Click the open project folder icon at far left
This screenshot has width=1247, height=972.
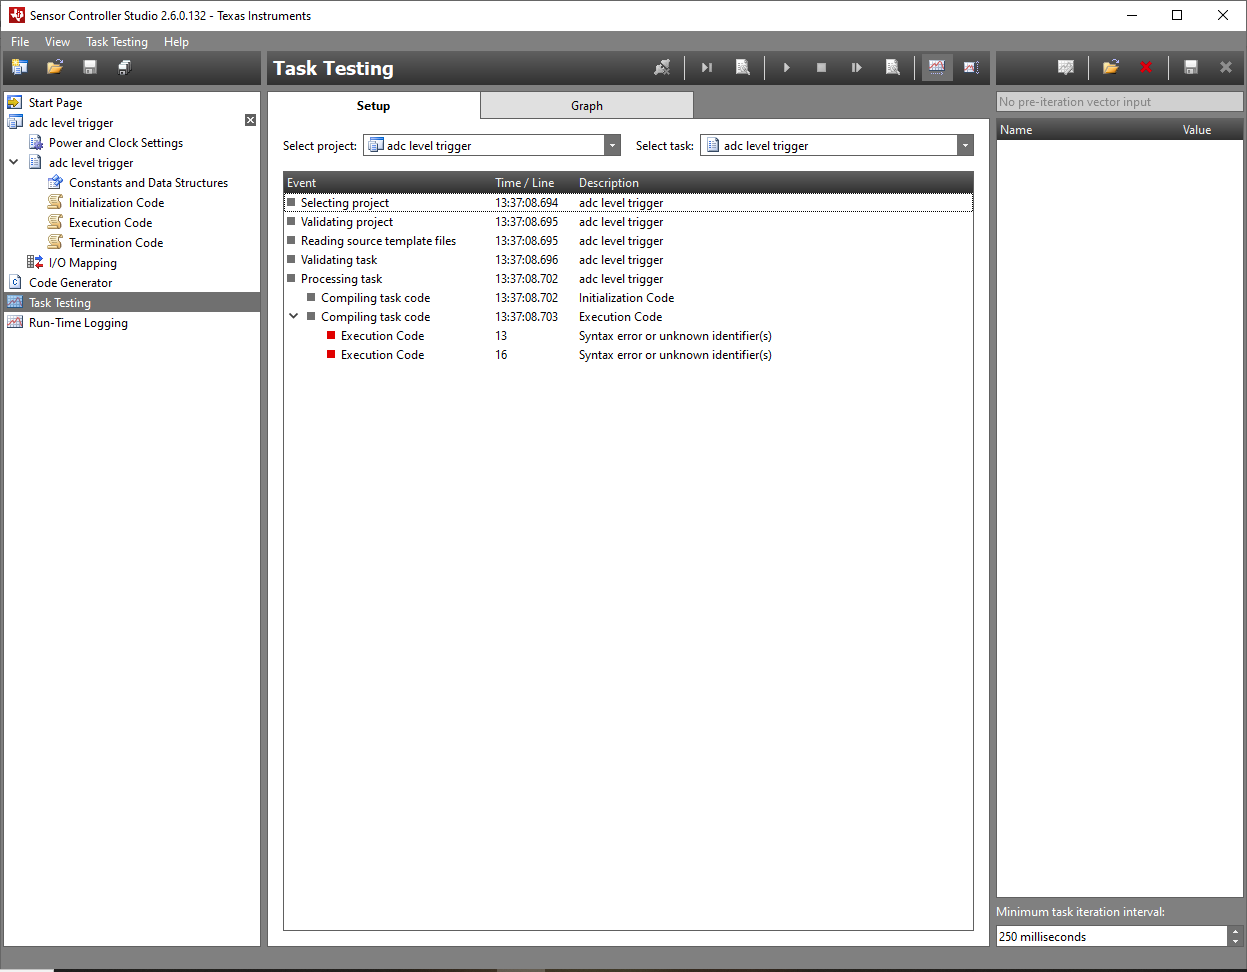point(55,67)
